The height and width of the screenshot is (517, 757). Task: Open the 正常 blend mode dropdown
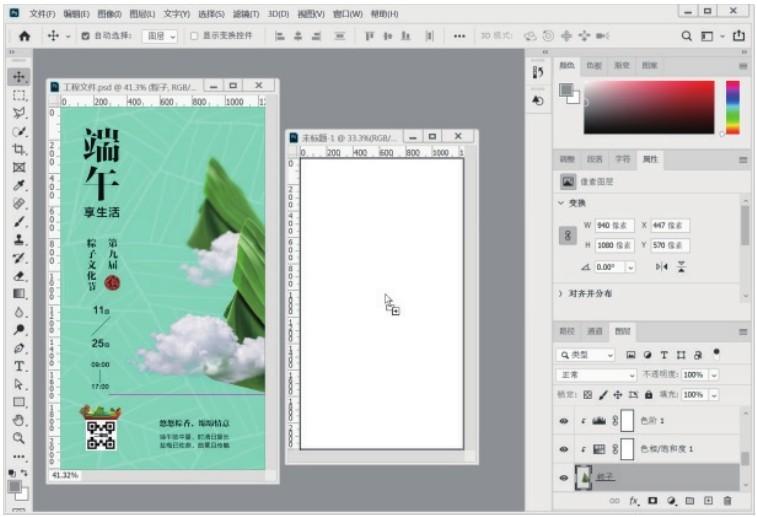[x=596, y=374]
